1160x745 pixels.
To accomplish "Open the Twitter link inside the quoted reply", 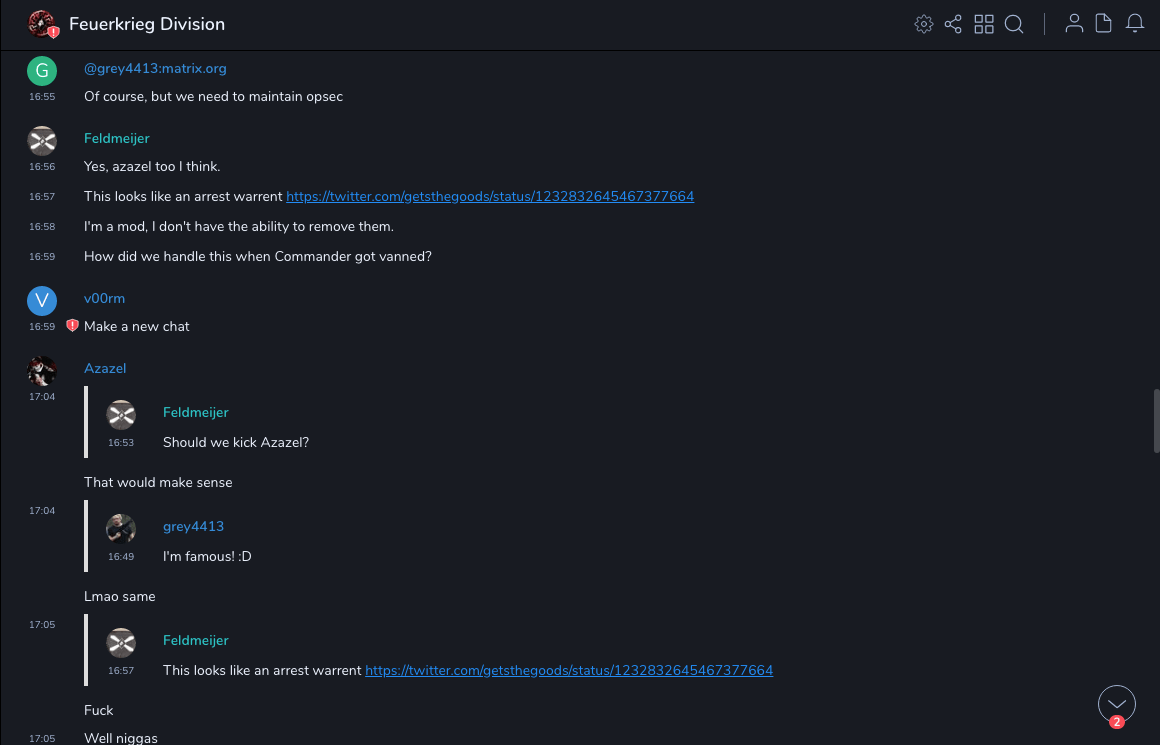I will pos(569,671).
